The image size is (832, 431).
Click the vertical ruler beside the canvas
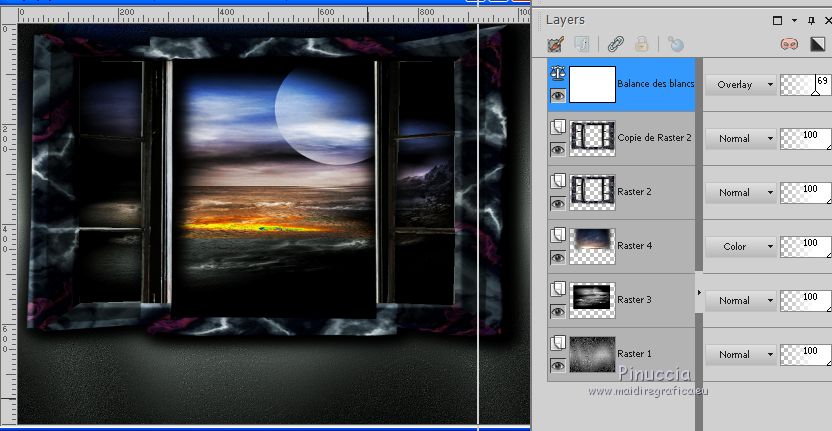8,223
